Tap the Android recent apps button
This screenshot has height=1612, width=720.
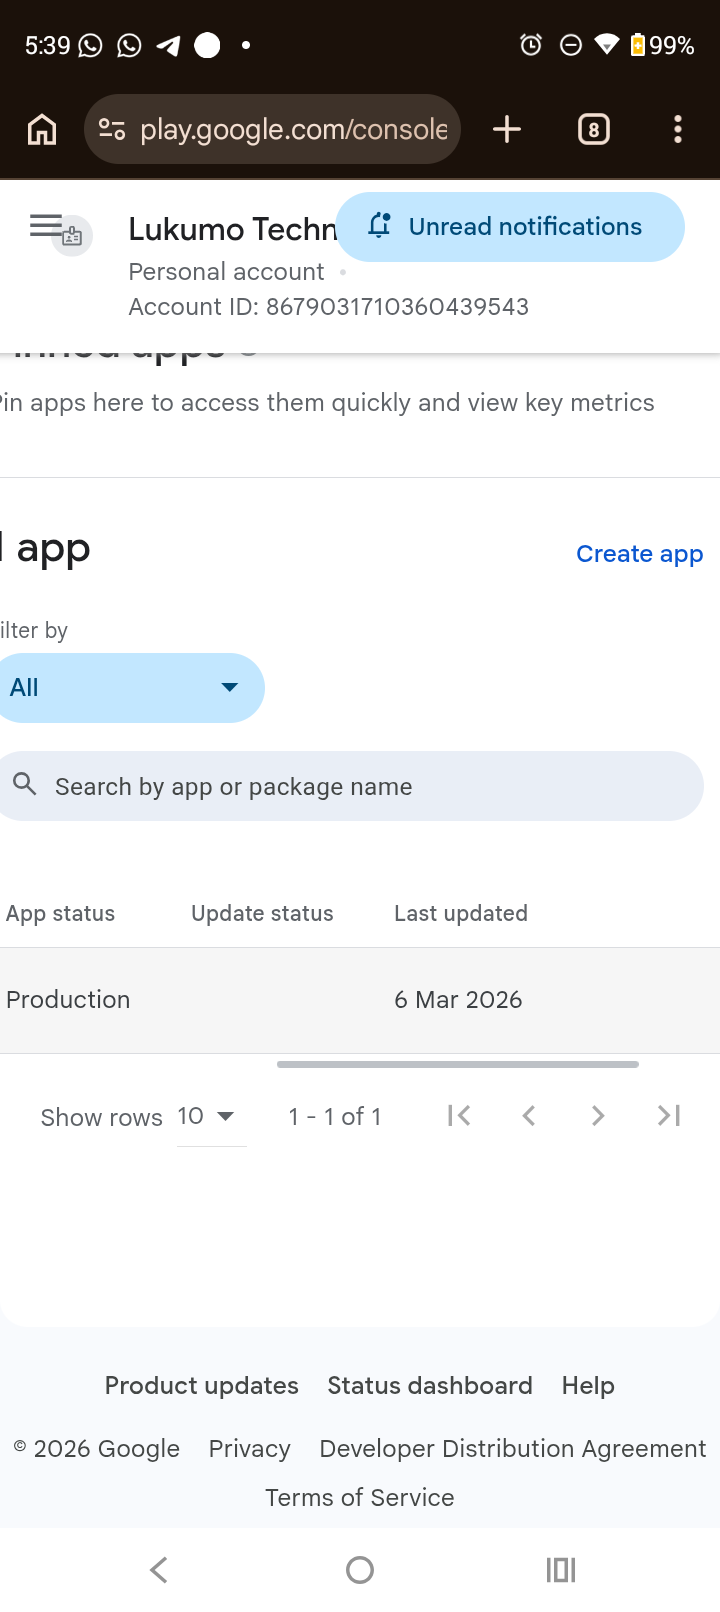(561, 1570)
